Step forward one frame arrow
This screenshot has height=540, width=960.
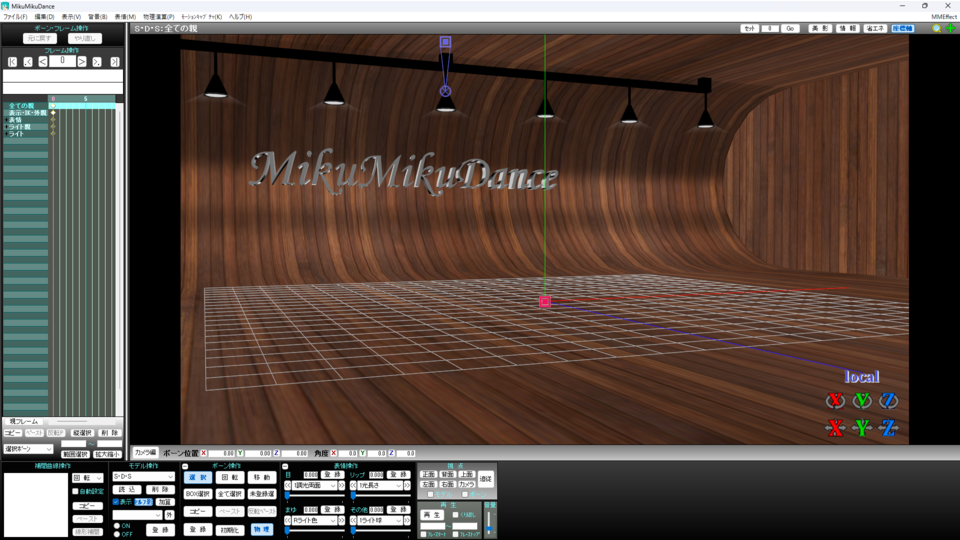(82, 62)
